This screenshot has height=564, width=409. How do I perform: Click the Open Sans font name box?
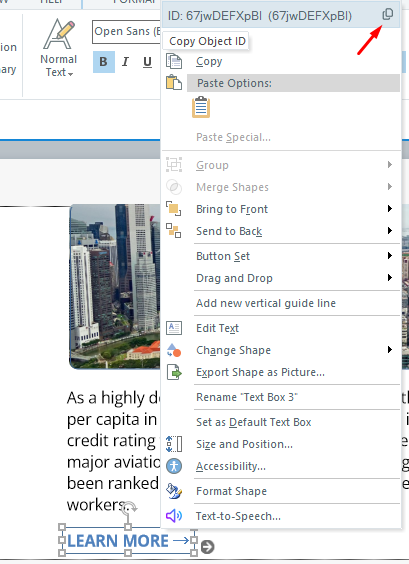(126, 32)
